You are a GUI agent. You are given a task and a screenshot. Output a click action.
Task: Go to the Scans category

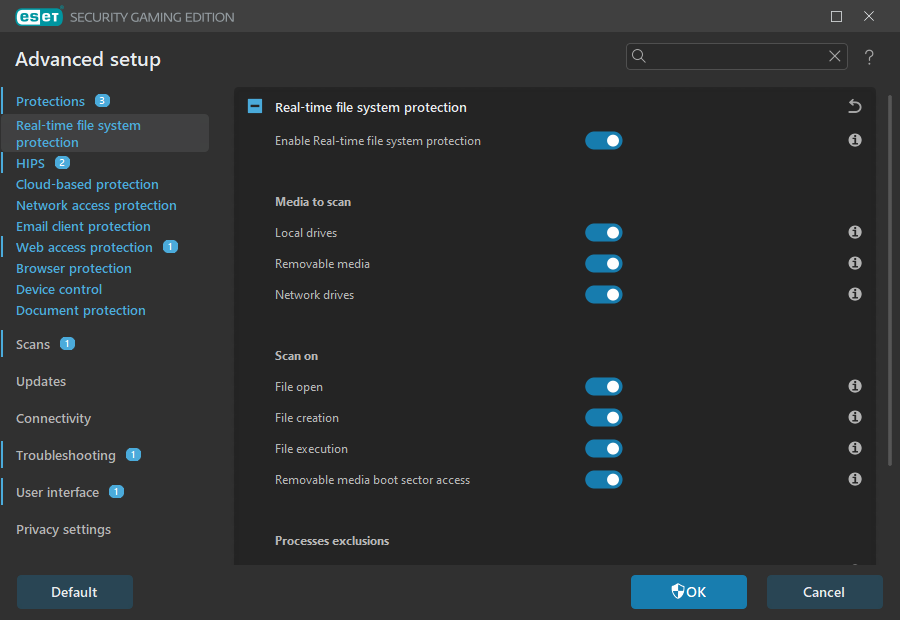click(33, 344)
